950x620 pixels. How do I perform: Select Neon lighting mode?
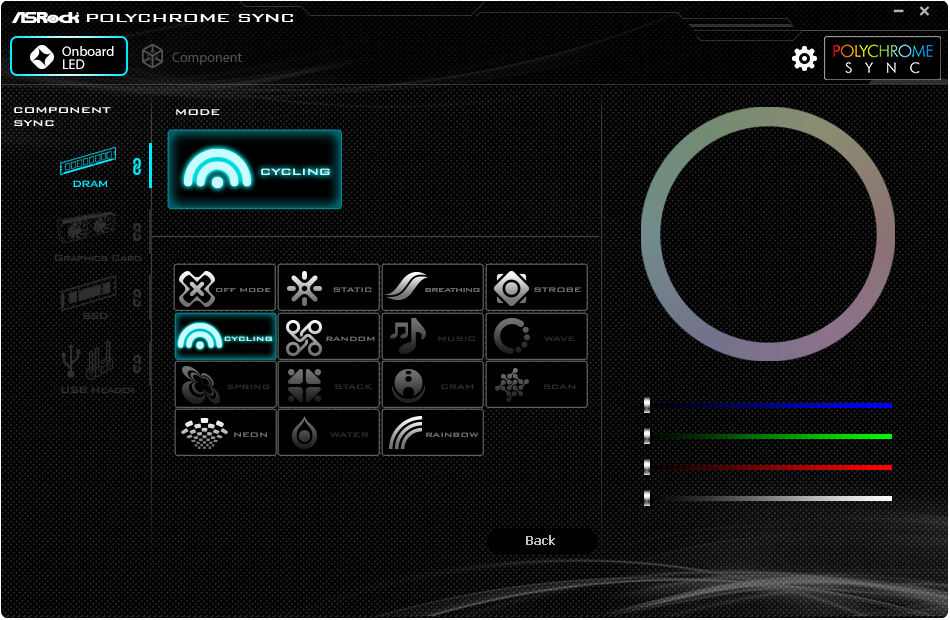click(225, 433)
